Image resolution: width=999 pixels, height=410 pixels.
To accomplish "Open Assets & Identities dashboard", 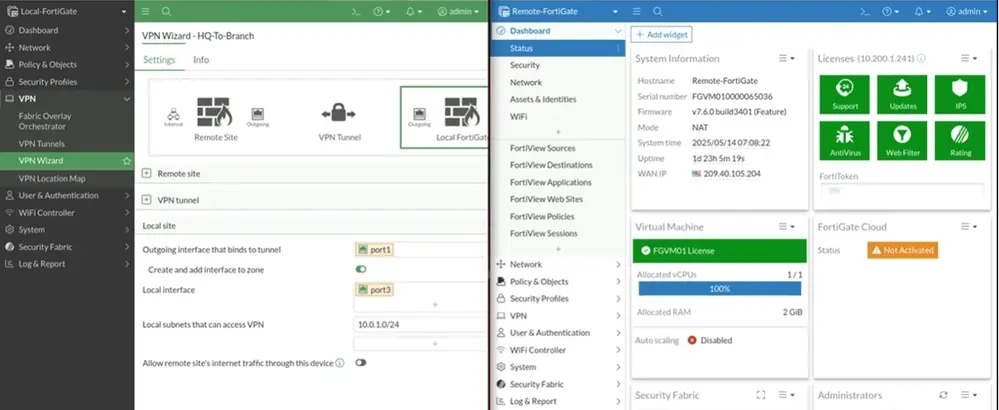I will (x=543, y=100).
